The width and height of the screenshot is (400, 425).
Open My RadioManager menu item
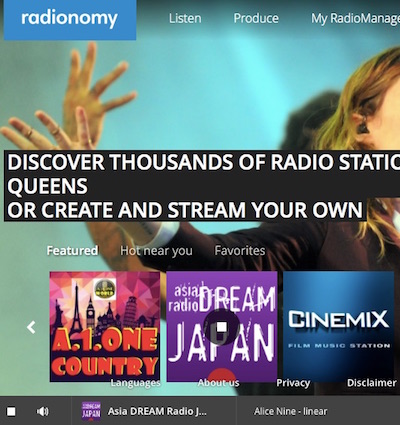(x=355, y=19)
